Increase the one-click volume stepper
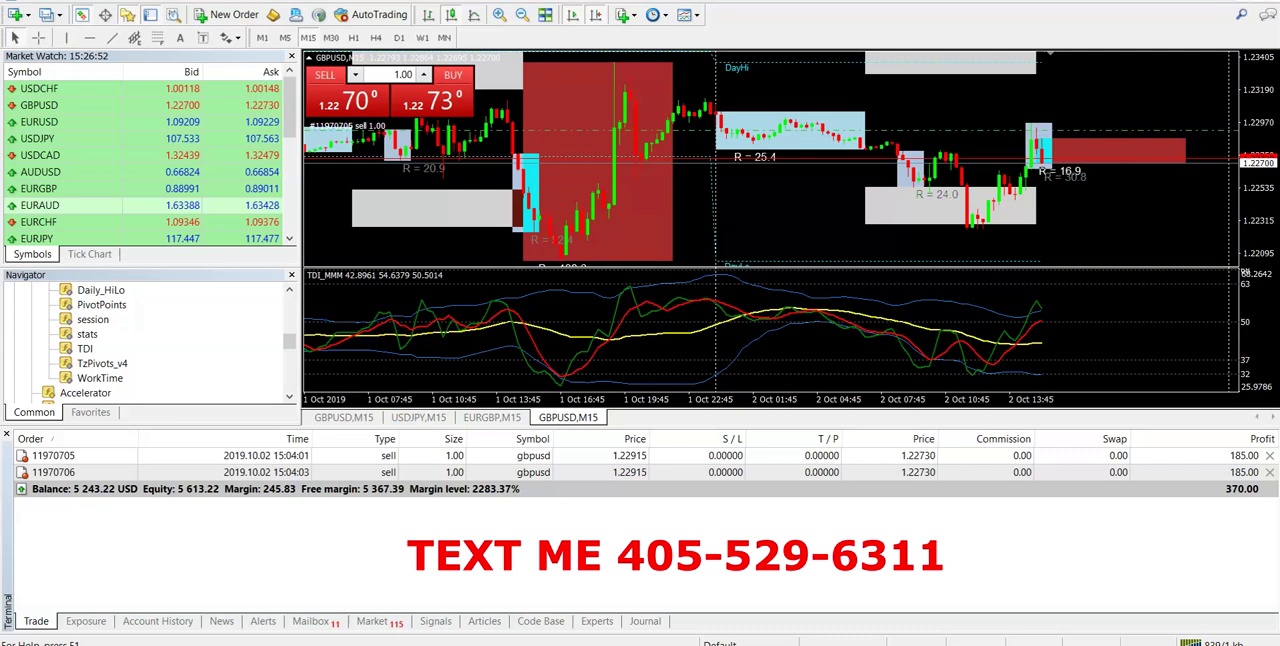 tap(424, 75)
